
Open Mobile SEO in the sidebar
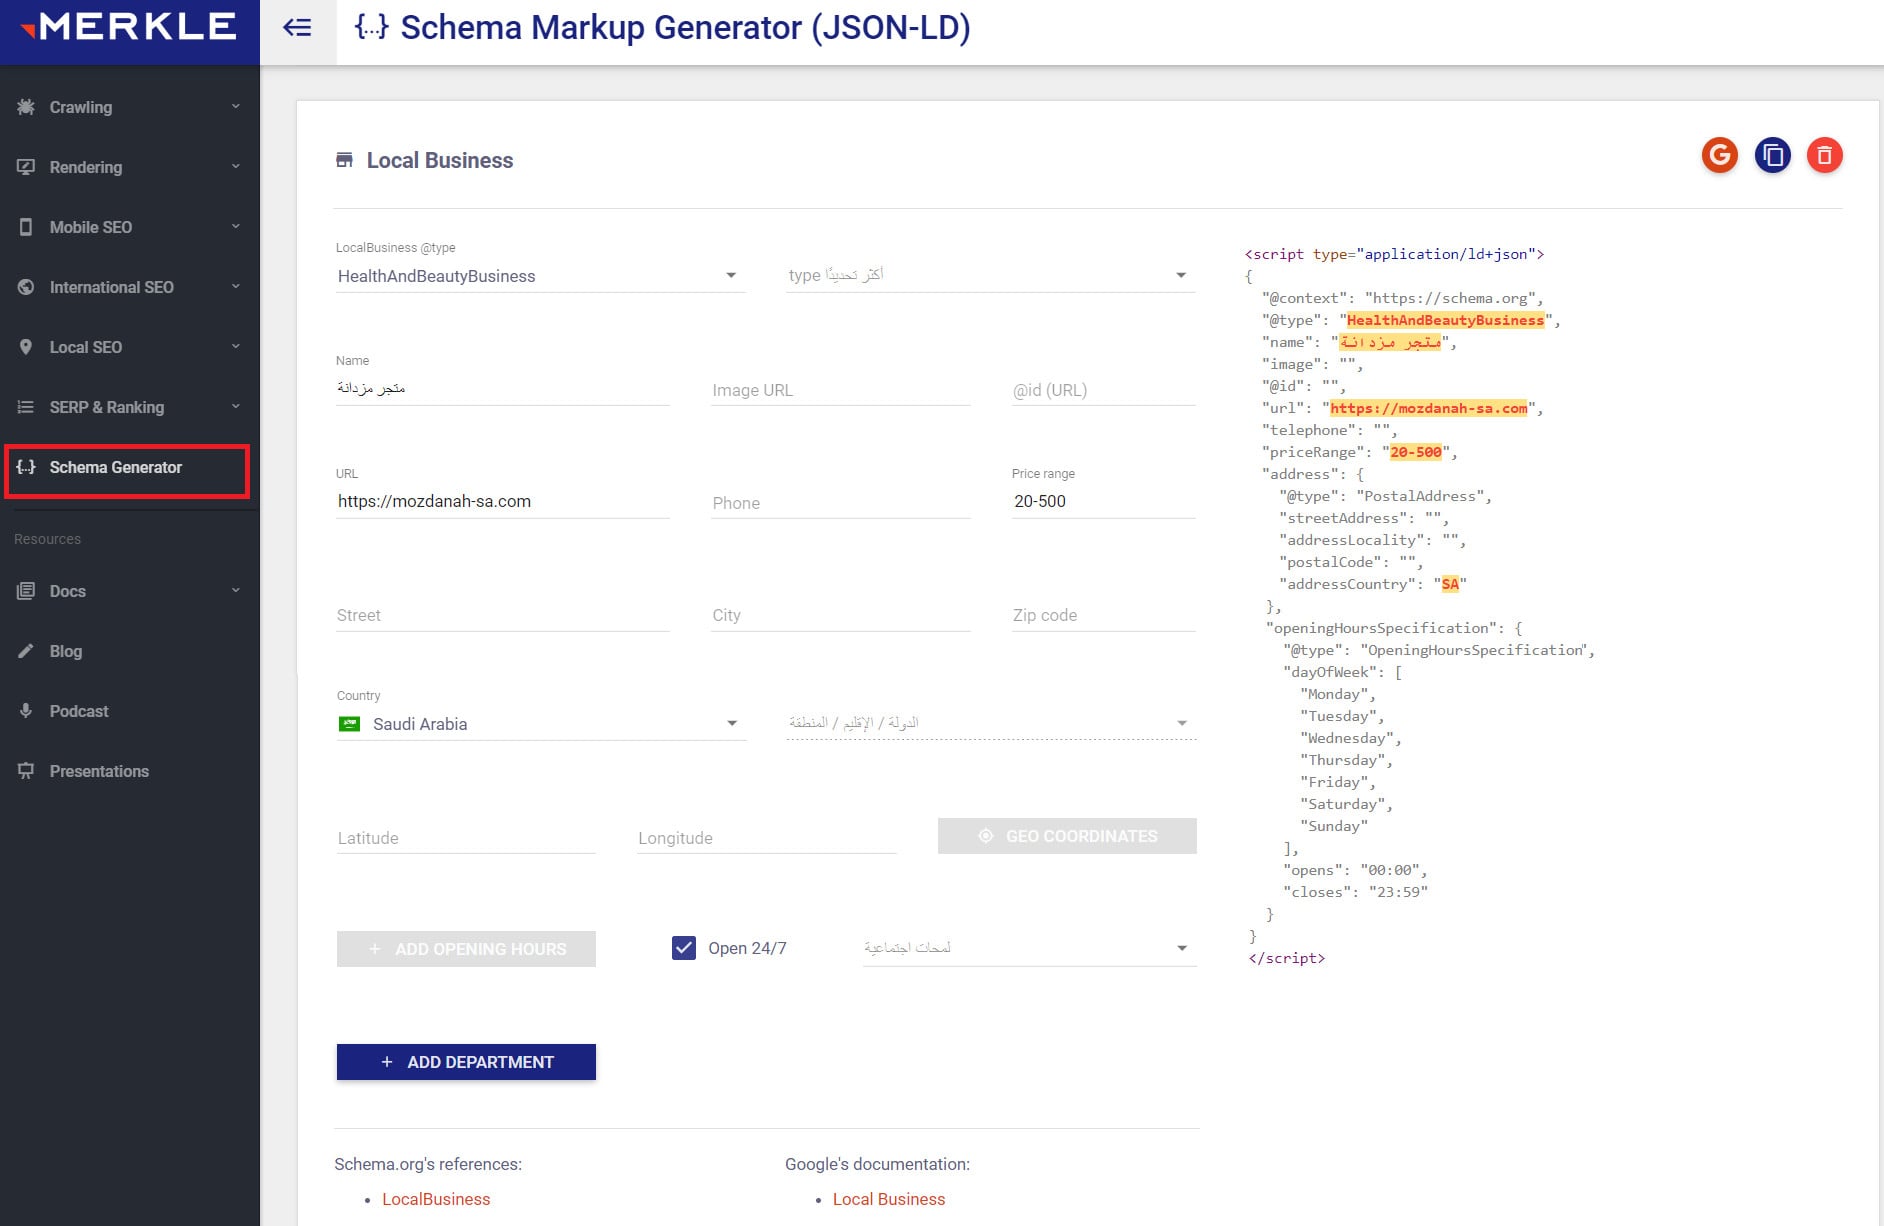(130, 227)
